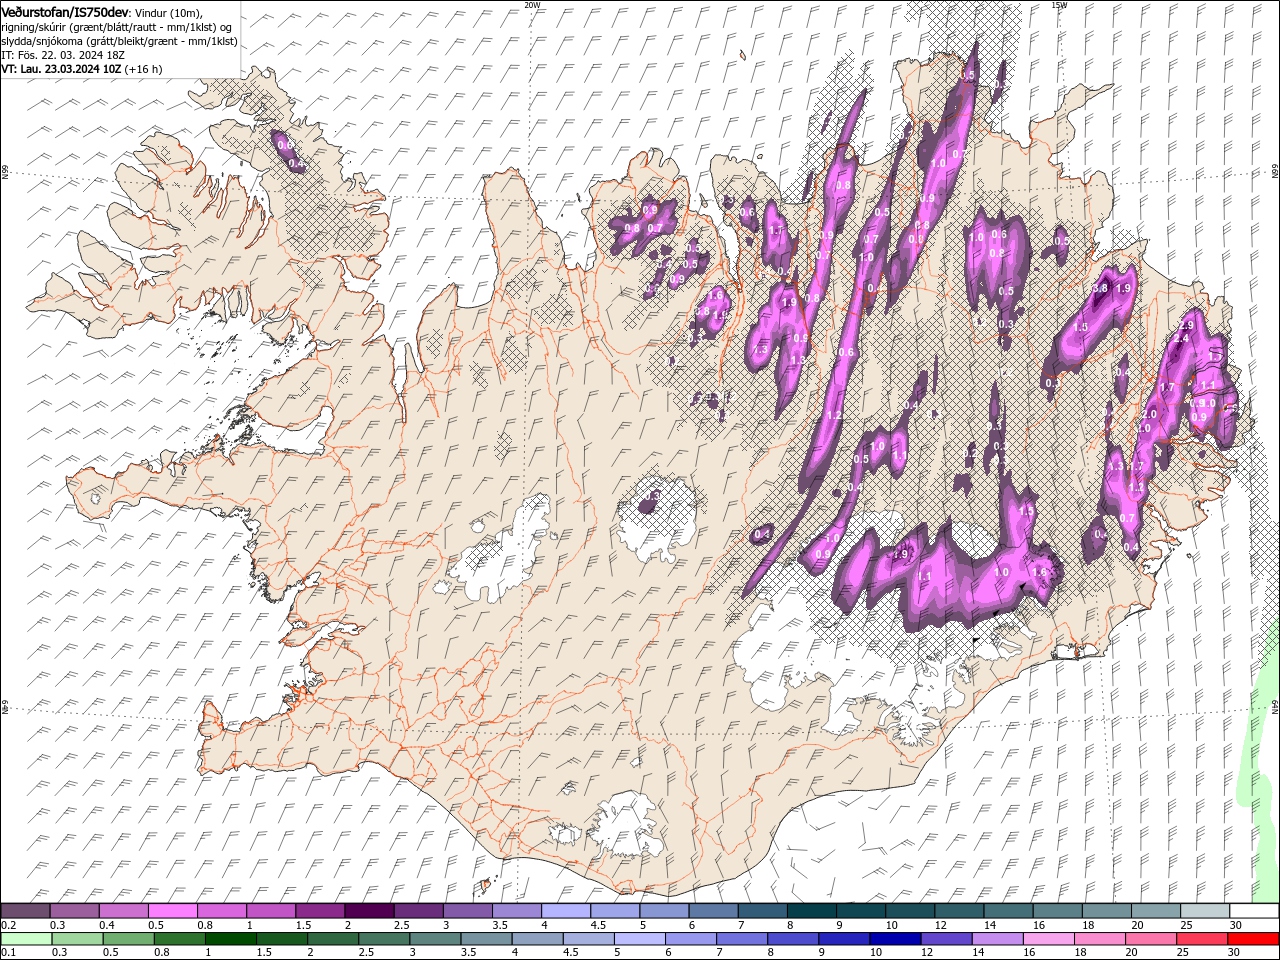Click the (+16 h) forecast offset text
This screenshot has width=1280, height=960.
click(144, 69)
